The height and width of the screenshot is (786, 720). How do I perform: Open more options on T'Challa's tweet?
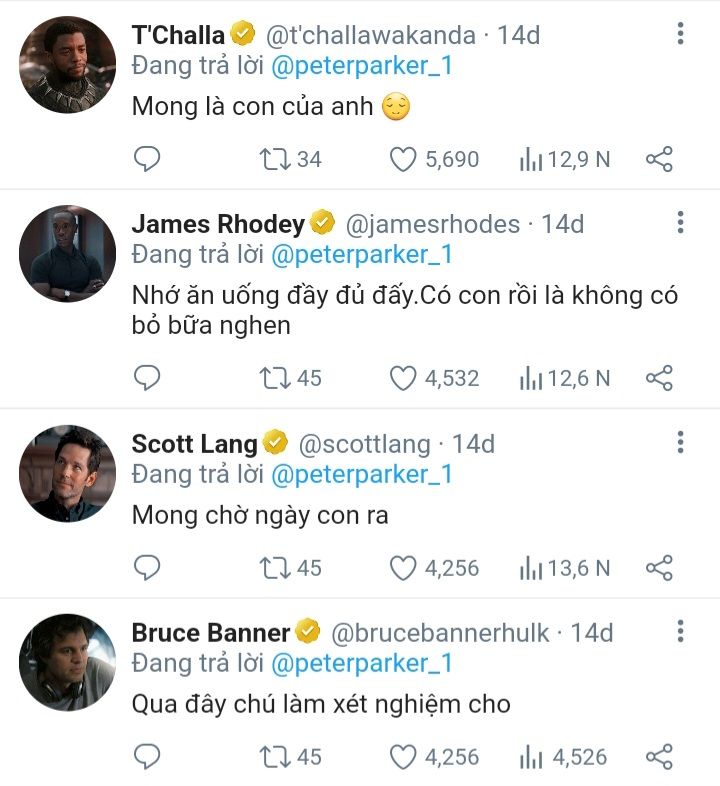[x=680, y=34]
